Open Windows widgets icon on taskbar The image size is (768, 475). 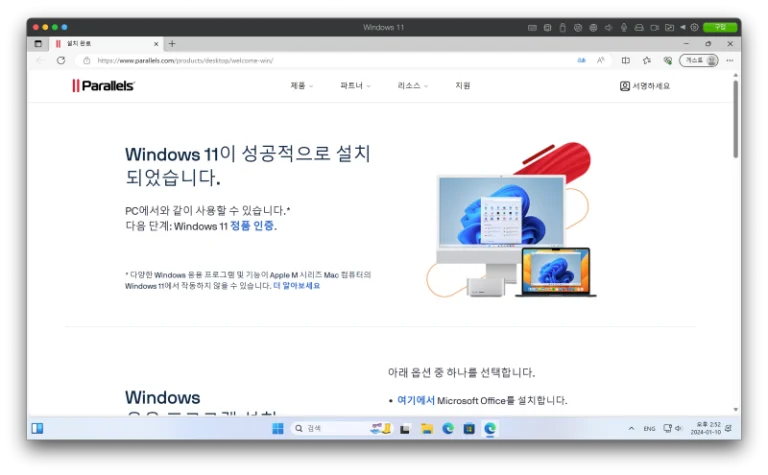[x=37, y=428]
